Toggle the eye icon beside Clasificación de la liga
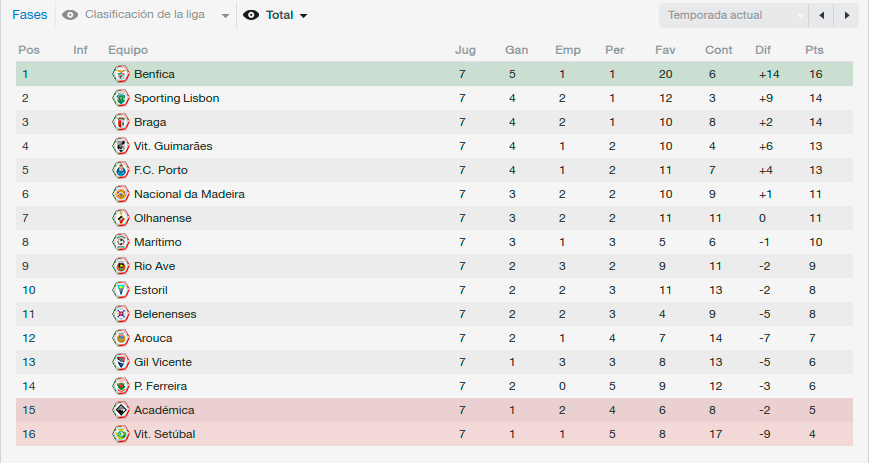869x463 pixels. [70, 15]
